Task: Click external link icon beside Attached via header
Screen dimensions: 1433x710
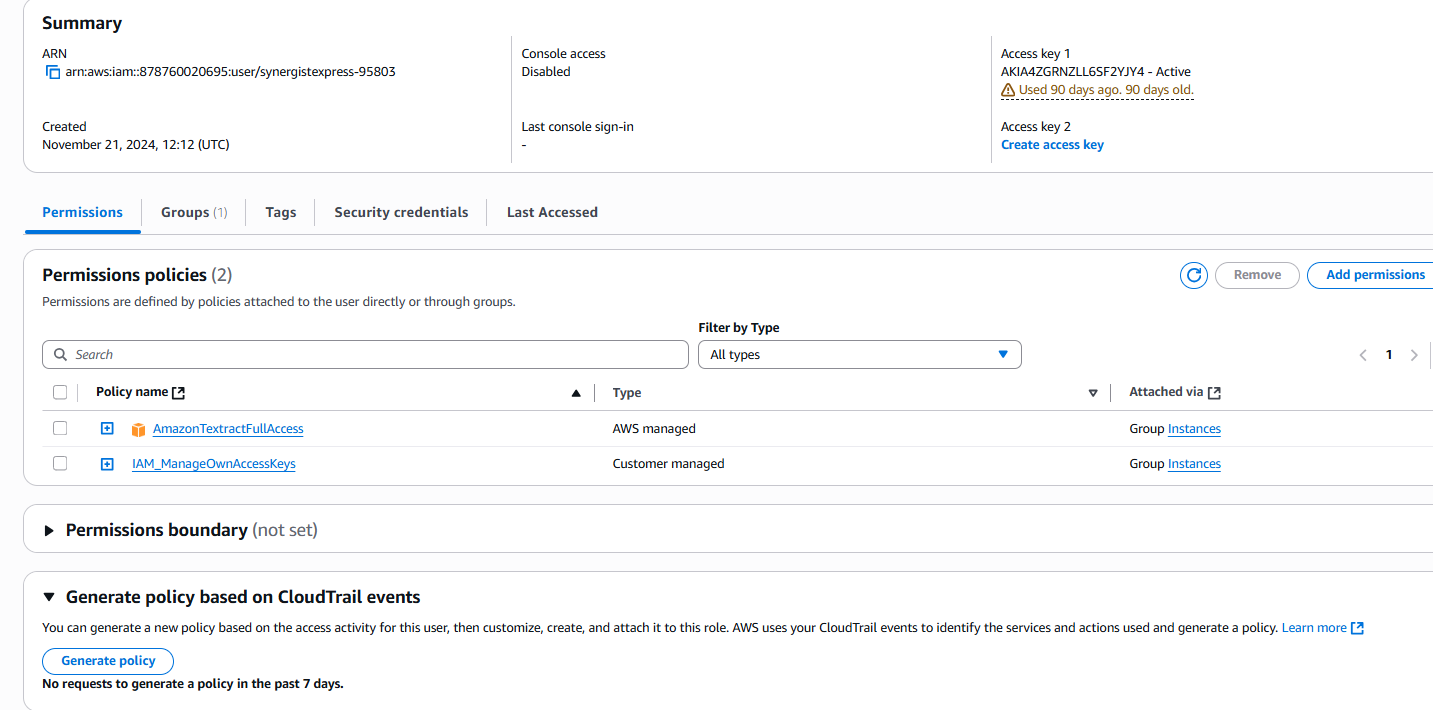Action: point(1214,393)
